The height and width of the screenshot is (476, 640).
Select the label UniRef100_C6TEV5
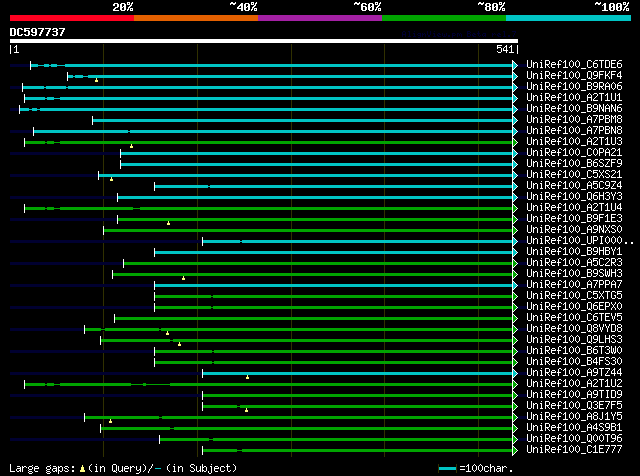pos(574,318)
